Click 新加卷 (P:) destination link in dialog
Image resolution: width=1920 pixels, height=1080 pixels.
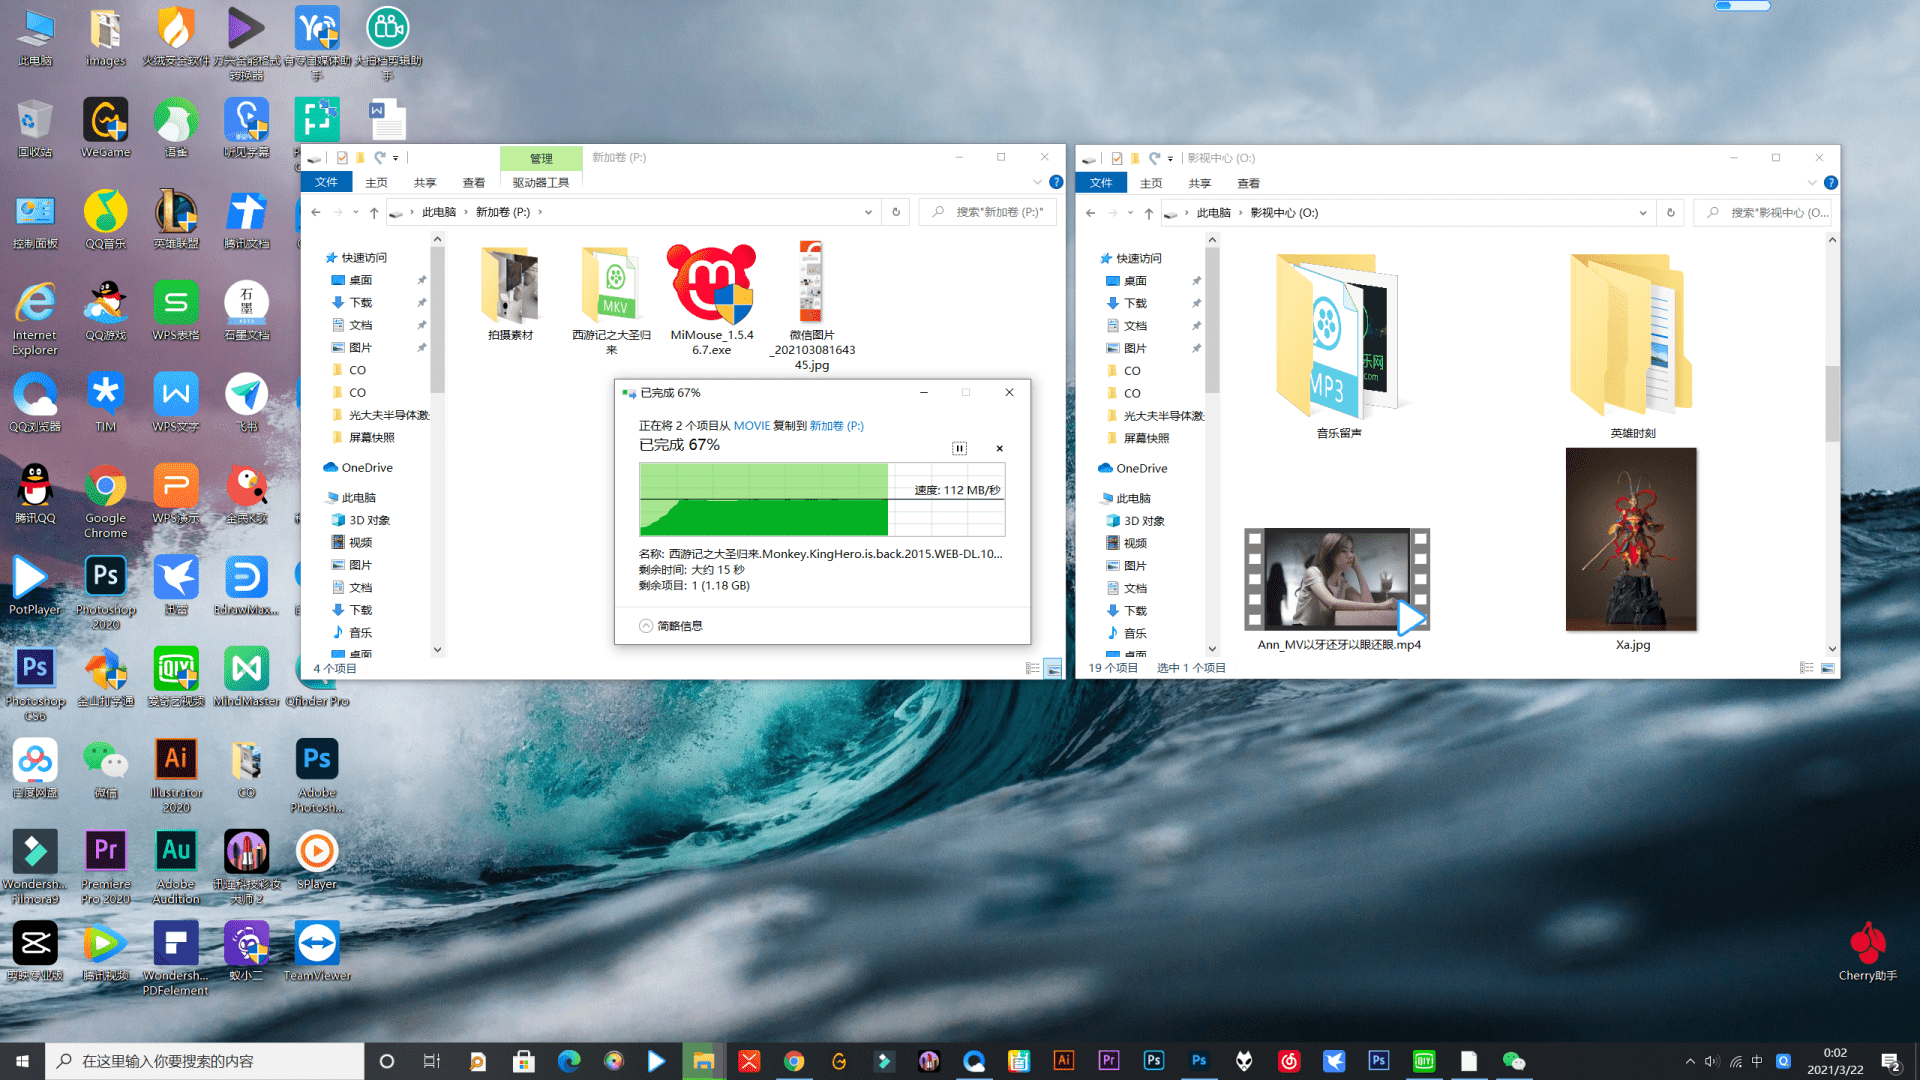click(x=836, y=426)
